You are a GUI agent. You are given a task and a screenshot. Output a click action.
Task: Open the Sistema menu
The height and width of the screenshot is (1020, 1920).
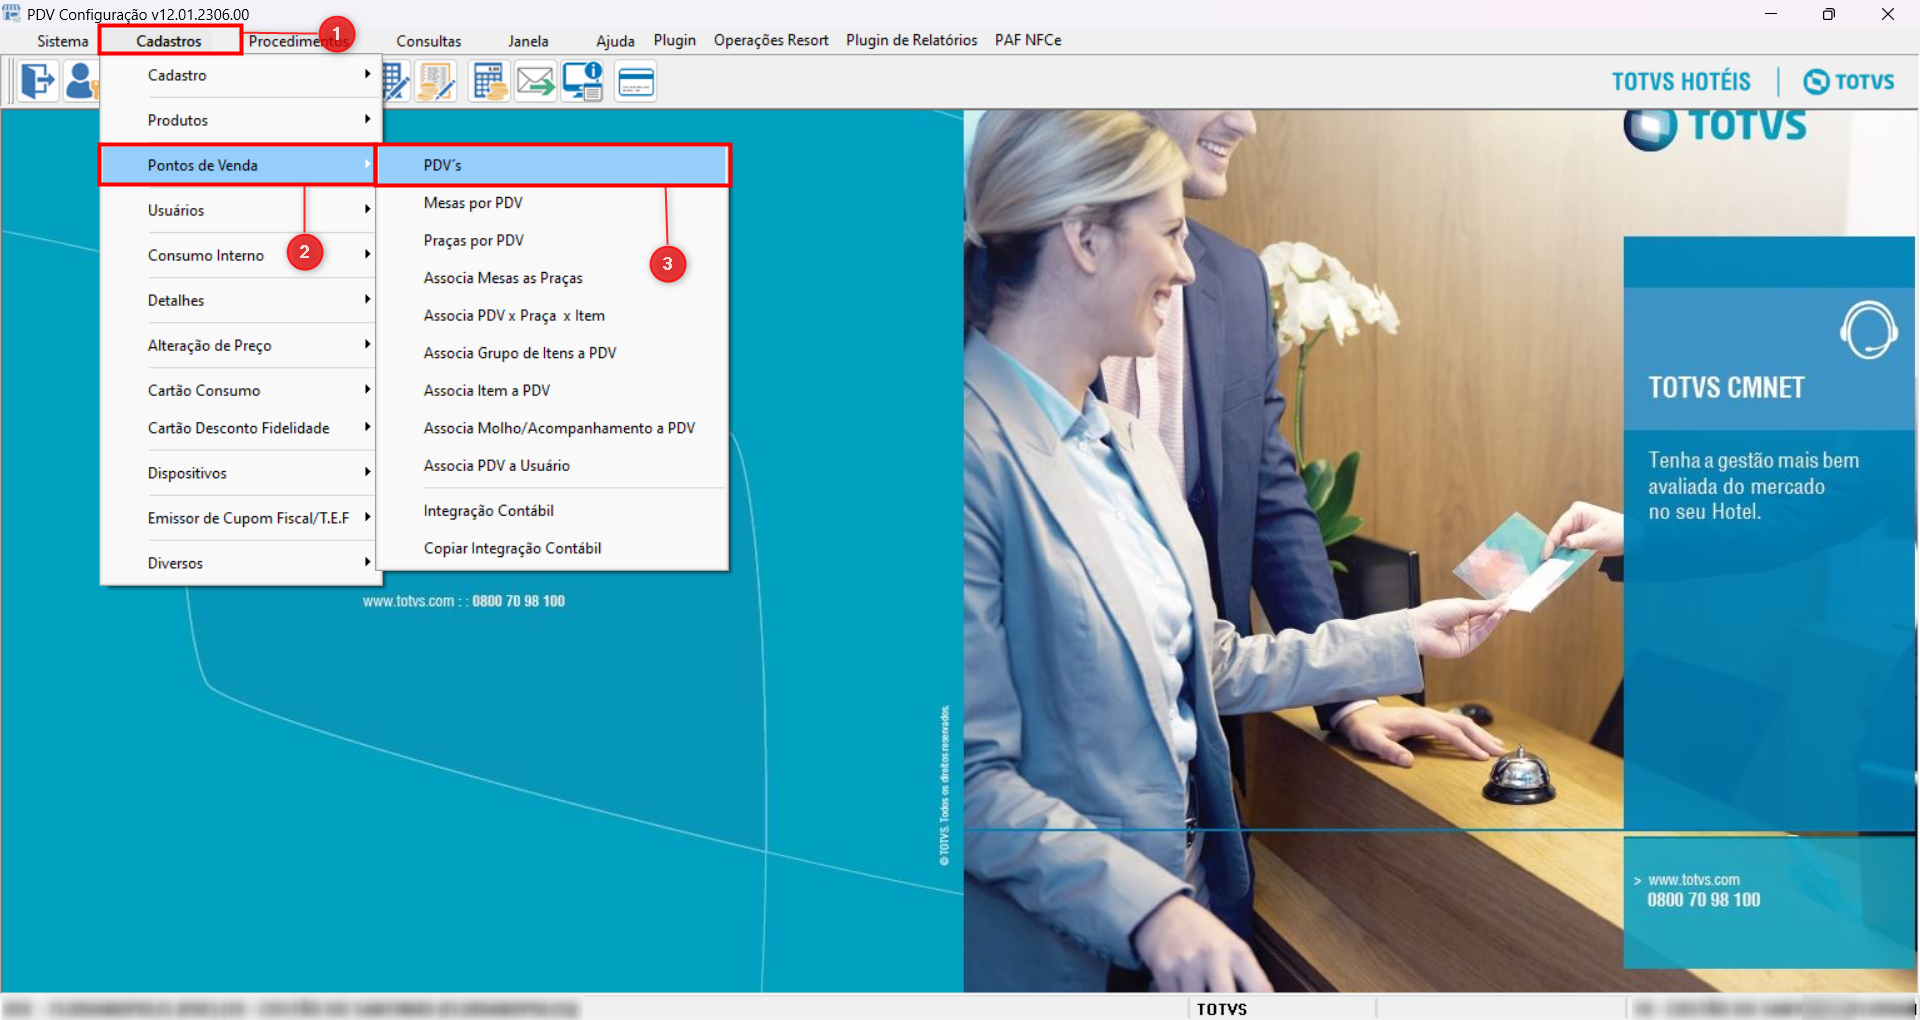tap(63, 41)
